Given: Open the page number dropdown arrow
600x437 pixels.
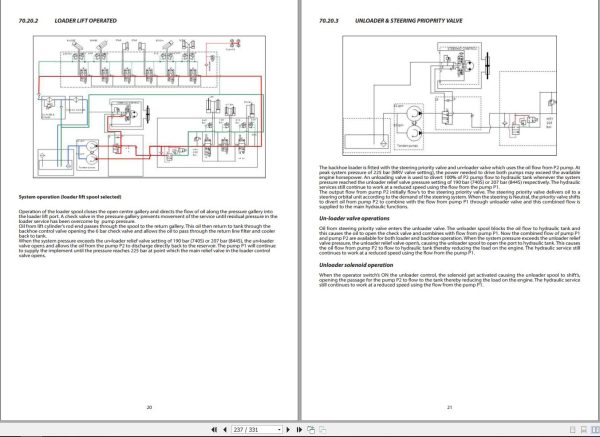Looking at the screenshot, I should click(279, 430).
